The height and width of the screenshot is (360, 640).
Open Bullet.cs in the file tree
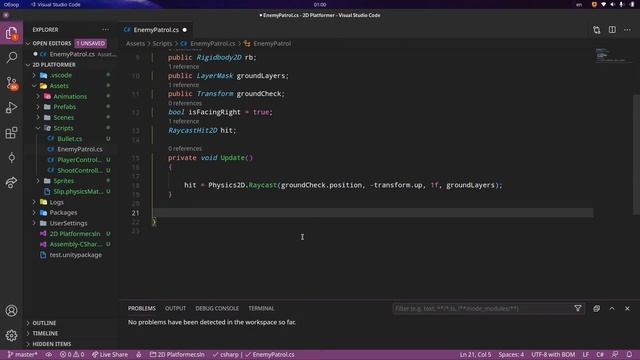(x=71, y=139)
